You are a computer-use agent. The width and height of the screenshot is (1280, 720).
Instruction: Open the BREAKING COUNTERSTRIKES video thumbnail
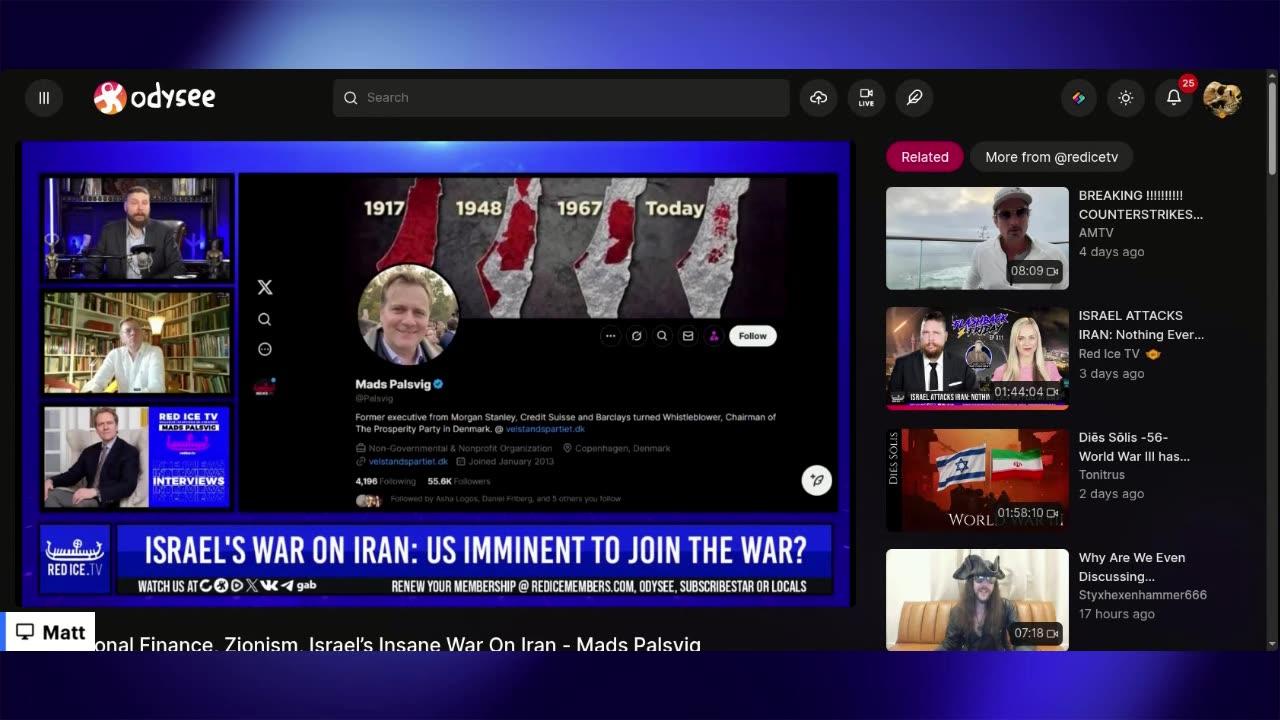click(977, 238)
